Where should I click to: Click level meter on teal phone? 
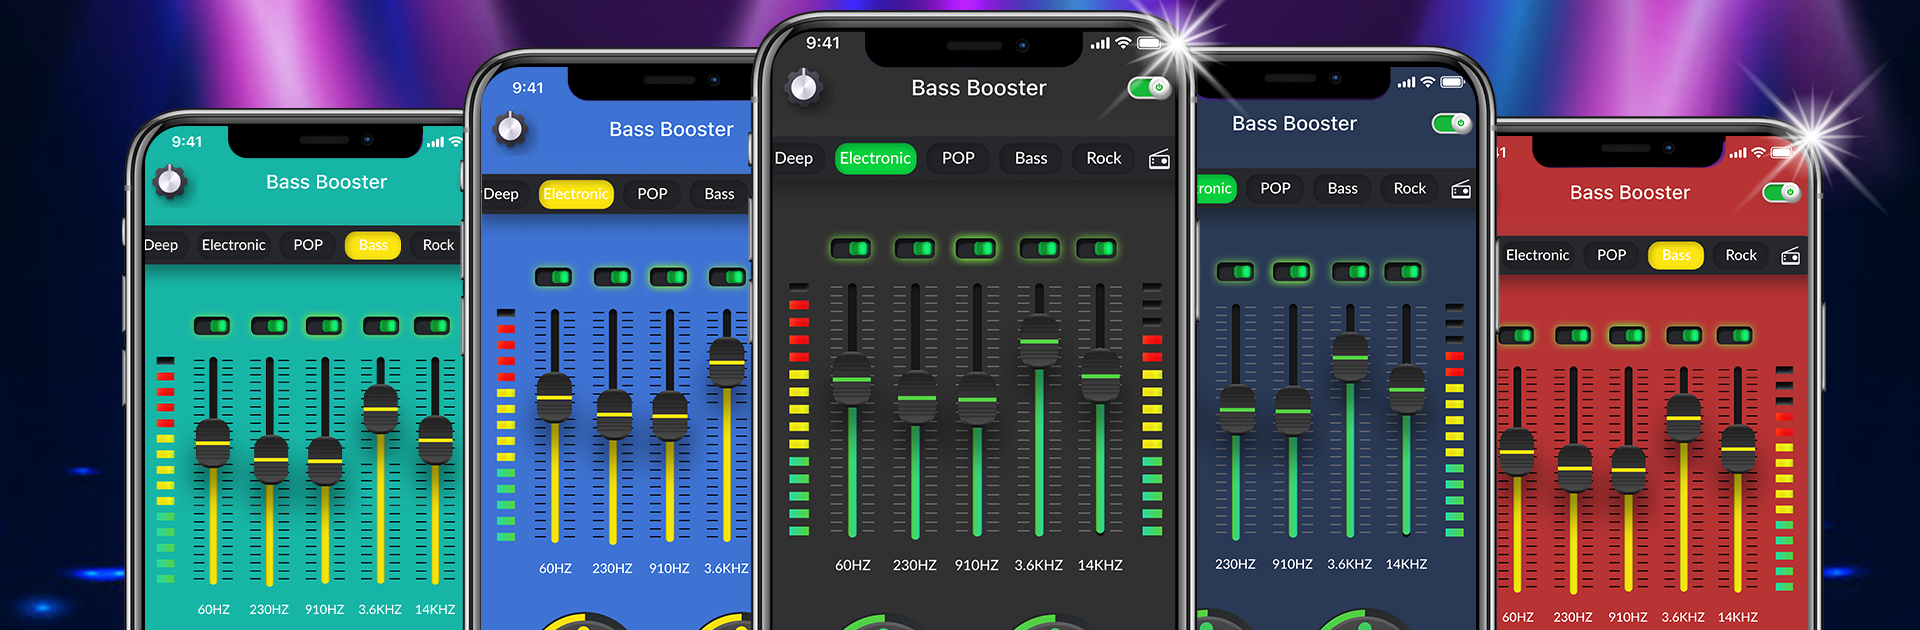click(166, 470)
